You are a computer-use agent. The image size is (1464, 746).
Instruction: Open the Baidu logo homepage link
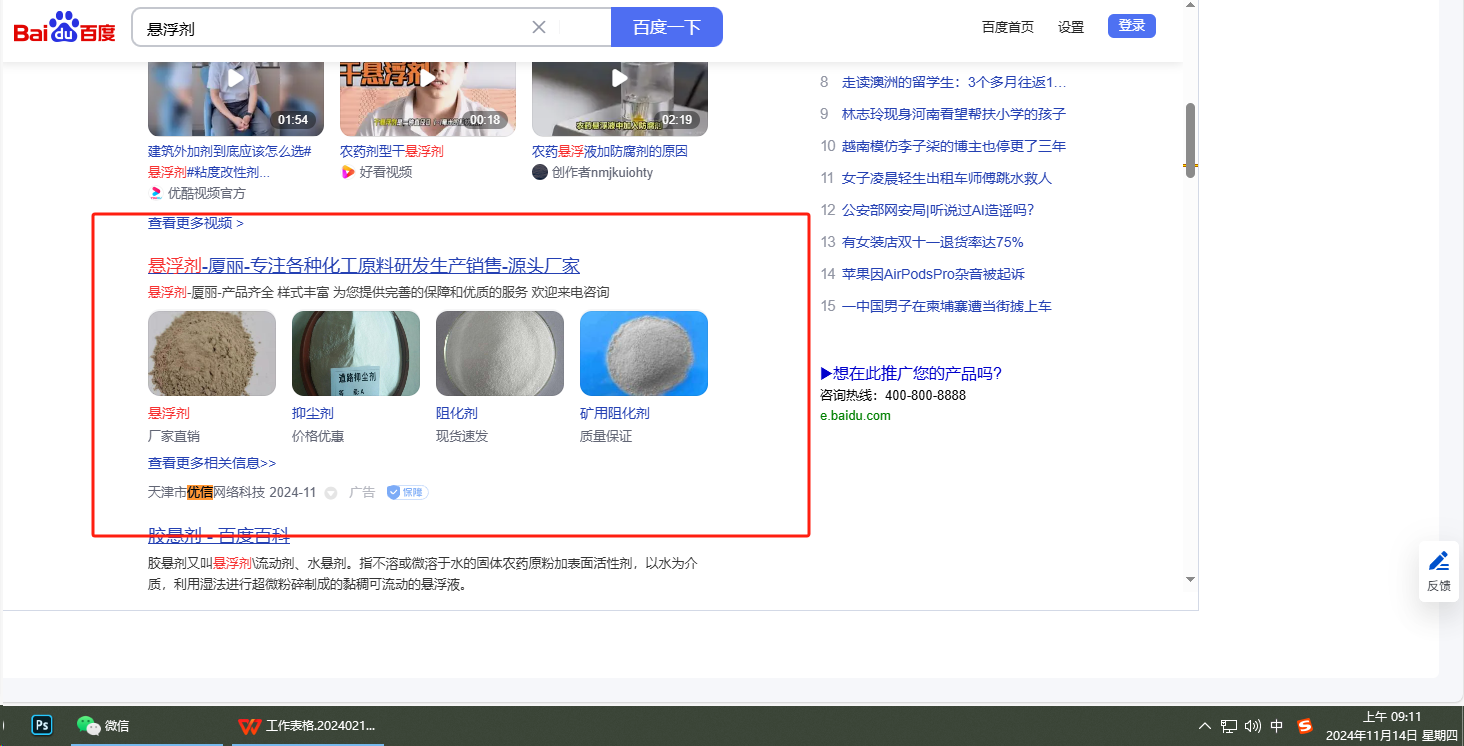(x=65, y=28)
